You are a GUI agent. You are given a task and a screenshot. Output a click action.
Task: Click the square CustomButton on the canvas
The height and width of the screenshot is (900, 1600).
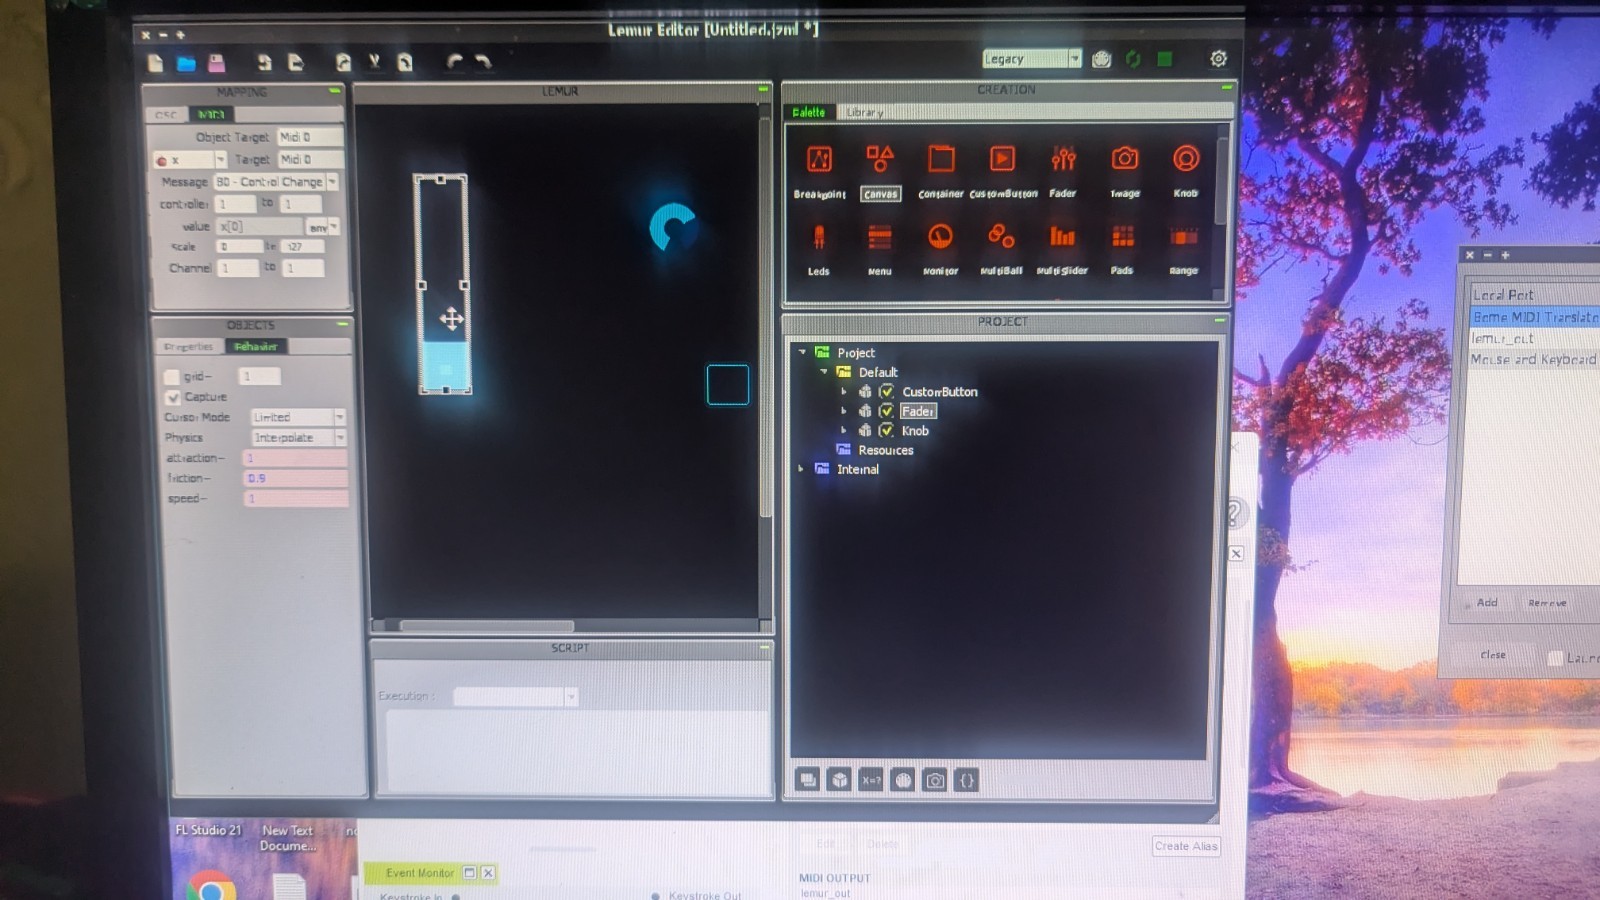coord(728,385)
